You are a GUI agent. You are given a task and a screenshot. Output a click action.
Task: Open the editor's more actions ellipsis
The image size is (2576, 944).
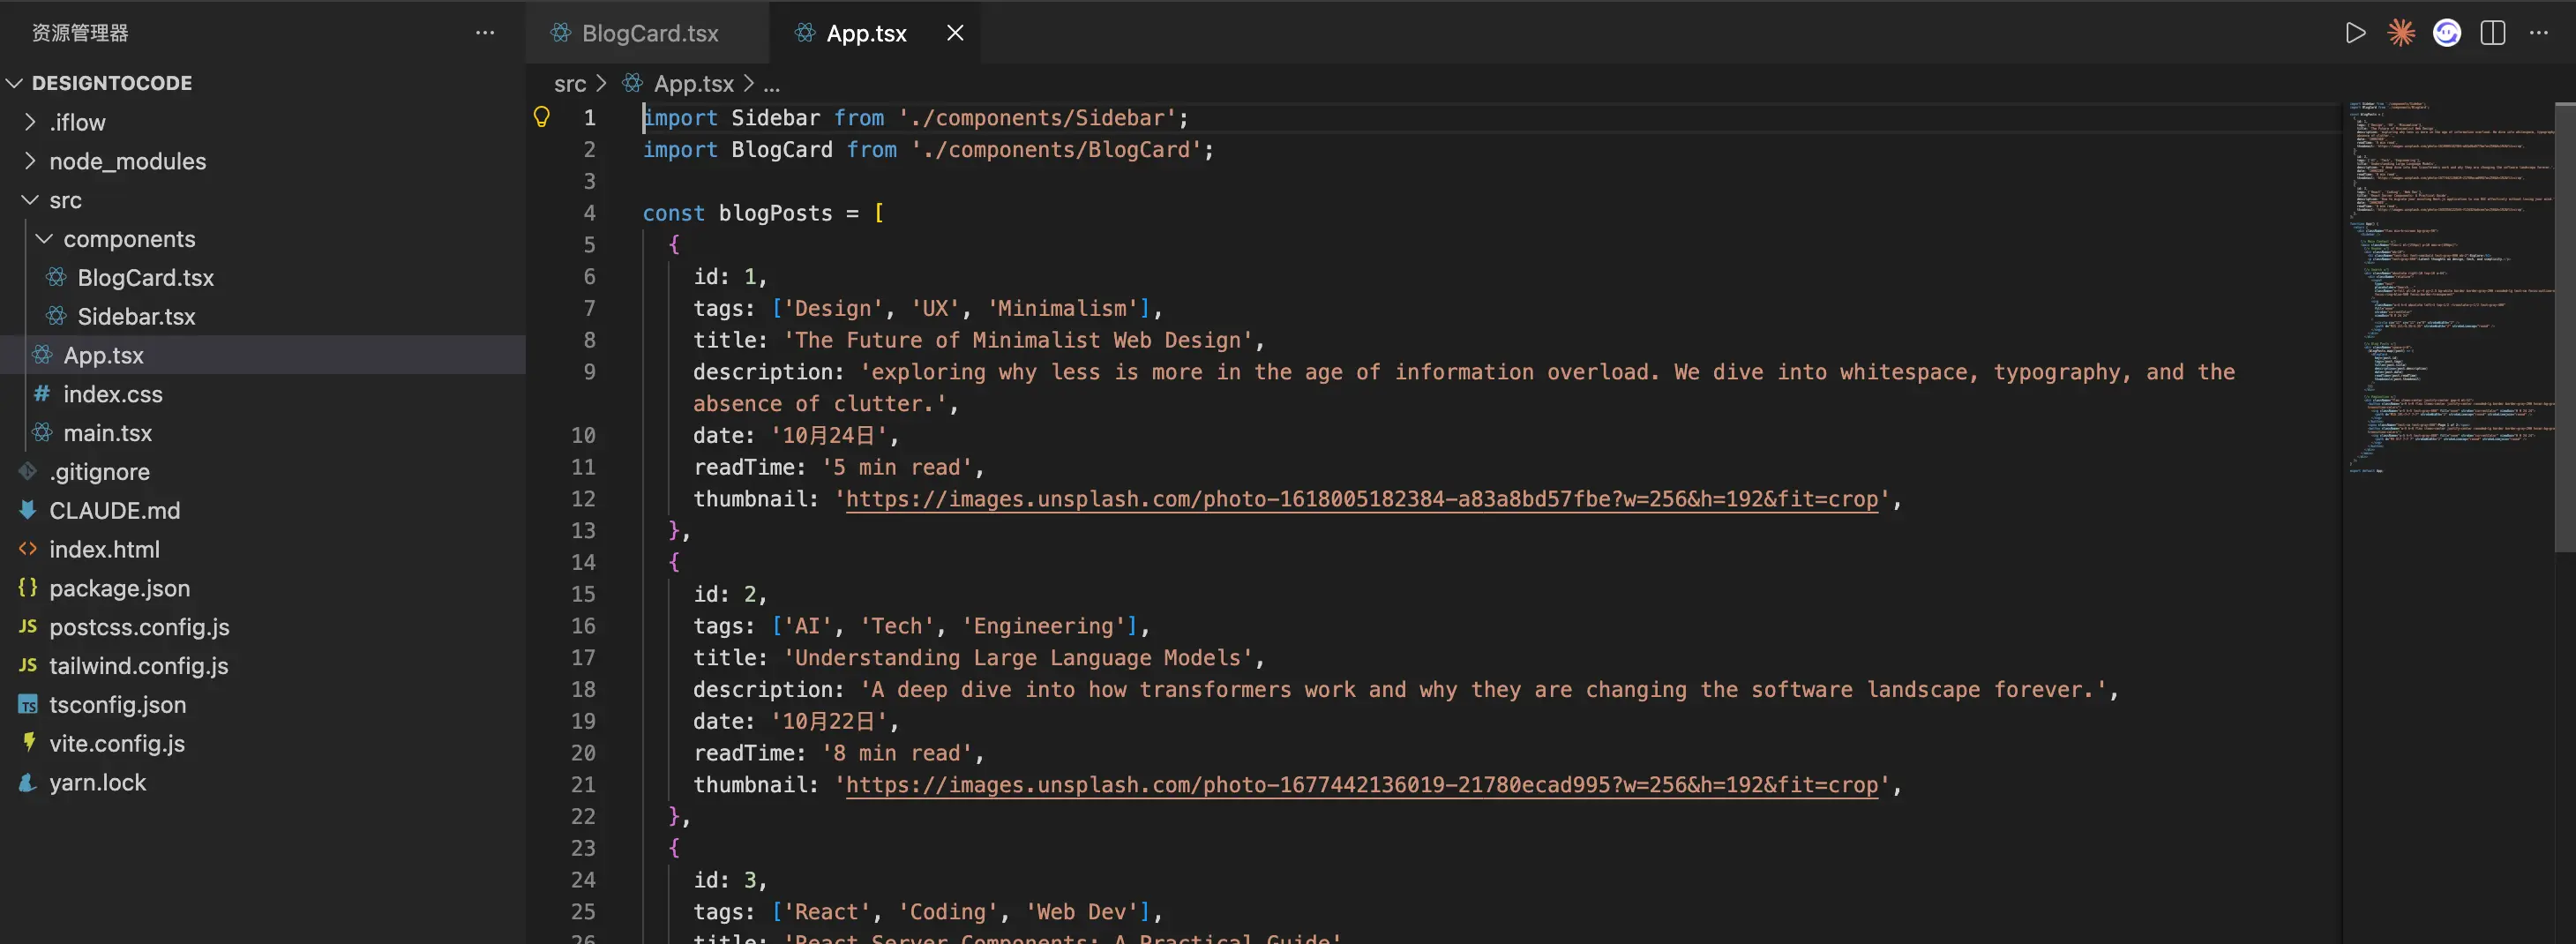(2538, 33)
